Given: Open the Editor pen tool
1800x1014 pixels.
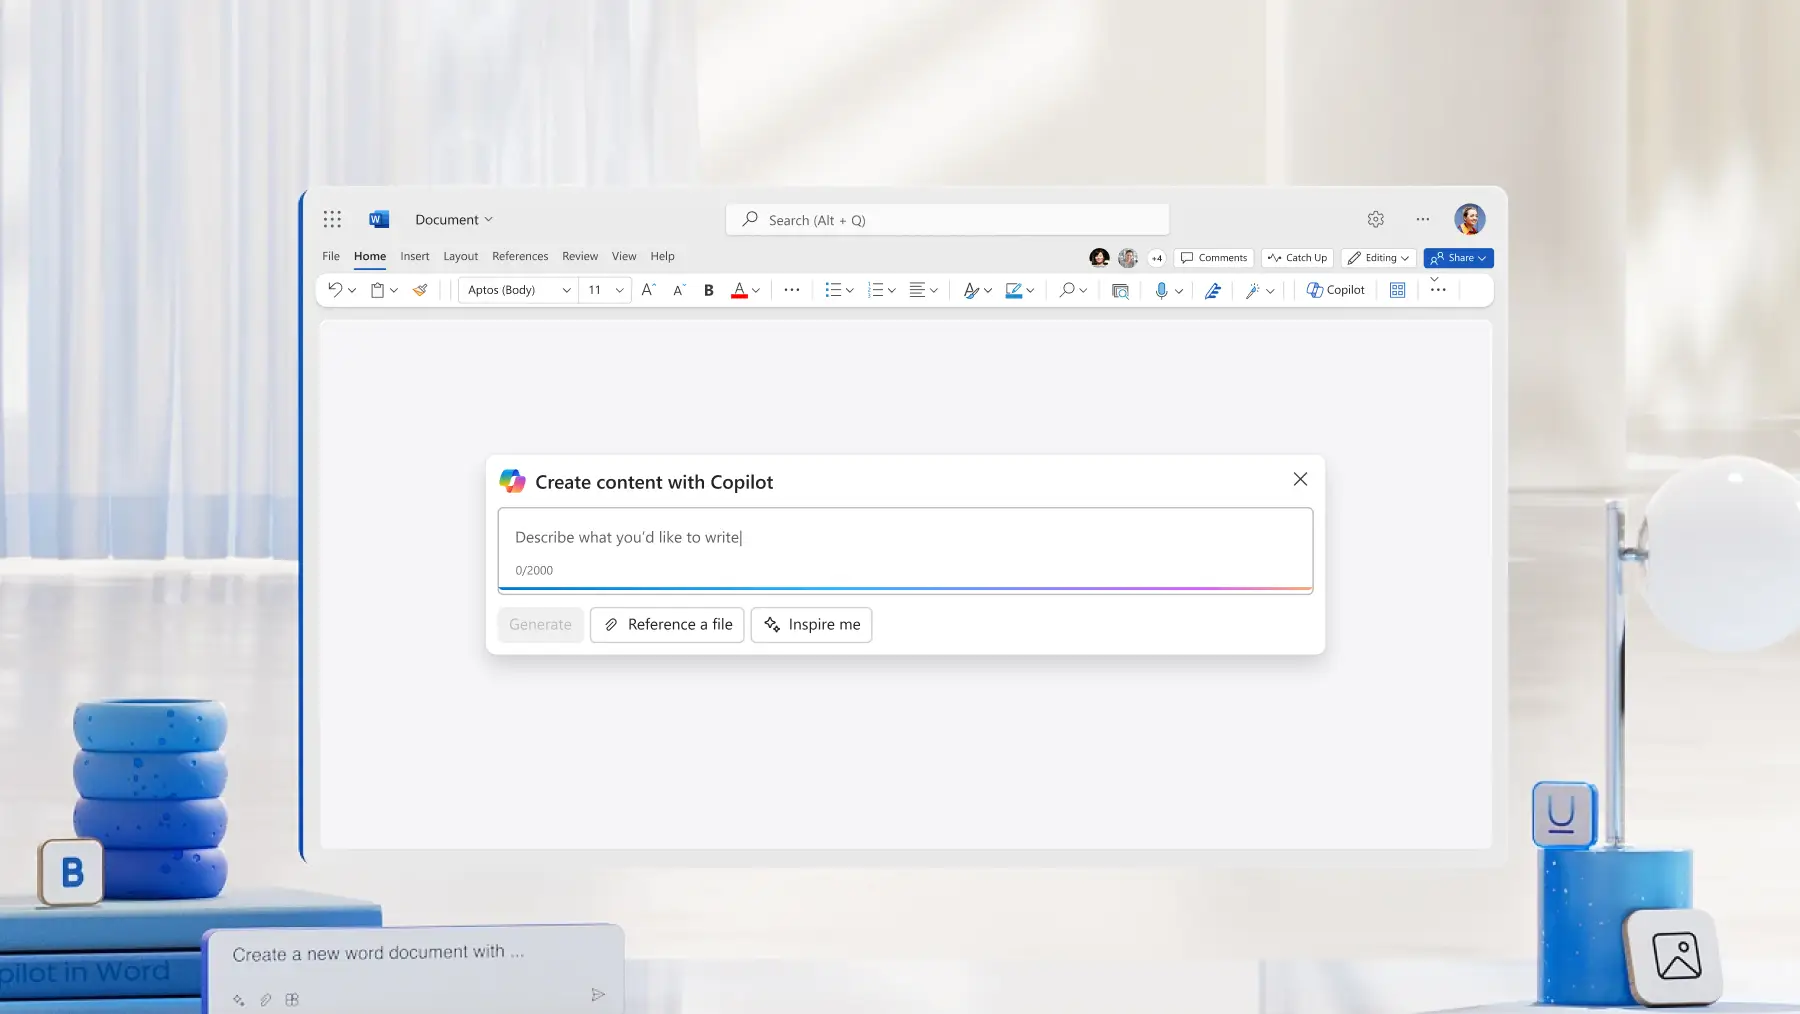Looking at the screenshot, I should (1213, 290).
